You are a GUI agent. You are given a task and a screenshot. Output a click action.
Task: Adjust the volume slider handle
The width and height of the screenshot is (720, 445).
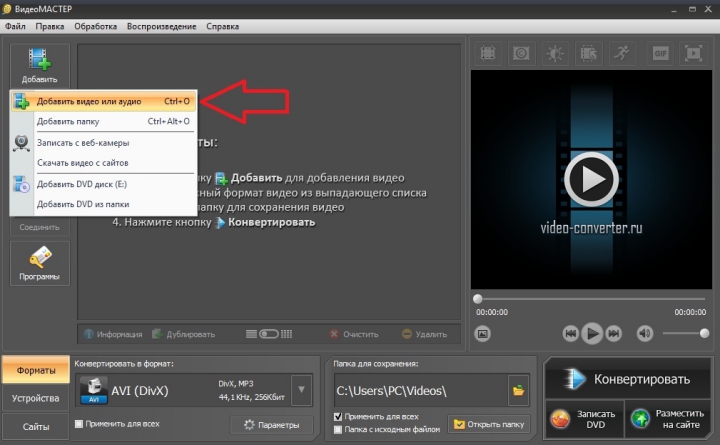click(x=704, y=333)
